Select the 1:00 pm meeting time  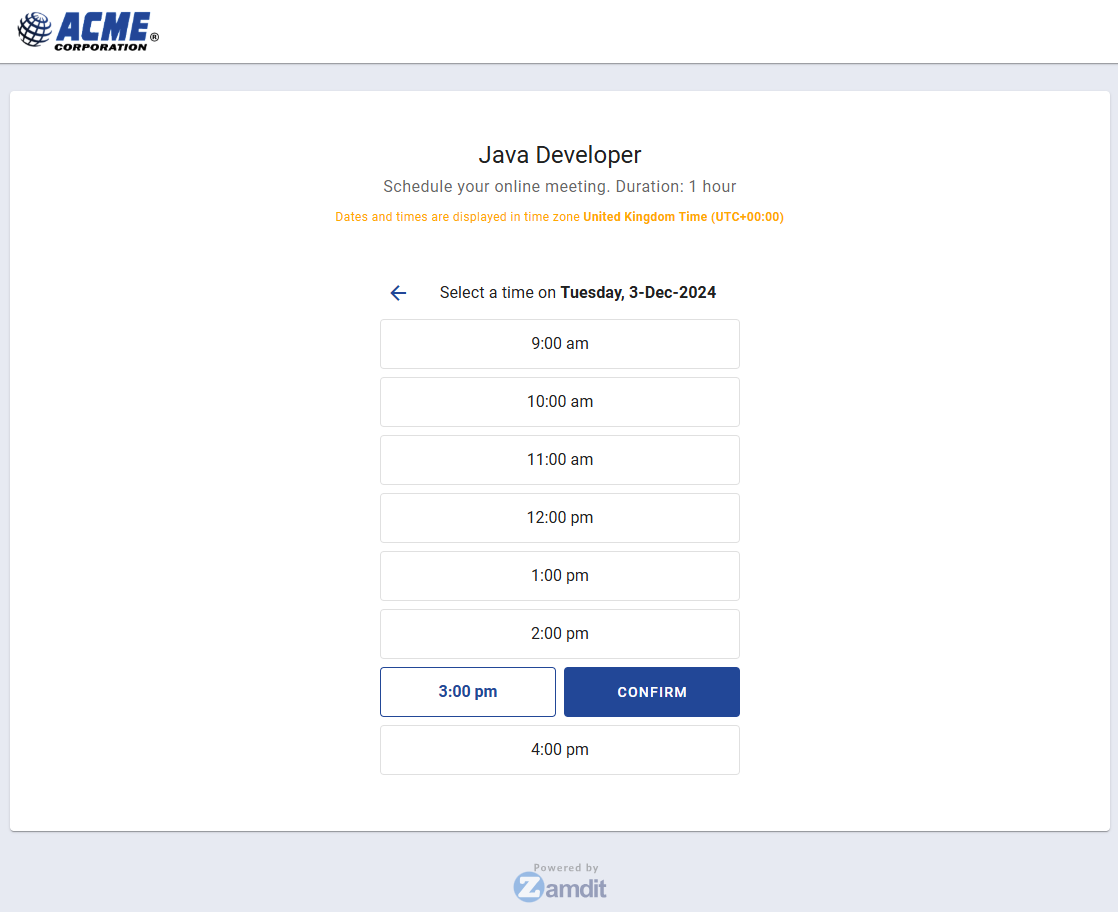click(x=559, y=575)
